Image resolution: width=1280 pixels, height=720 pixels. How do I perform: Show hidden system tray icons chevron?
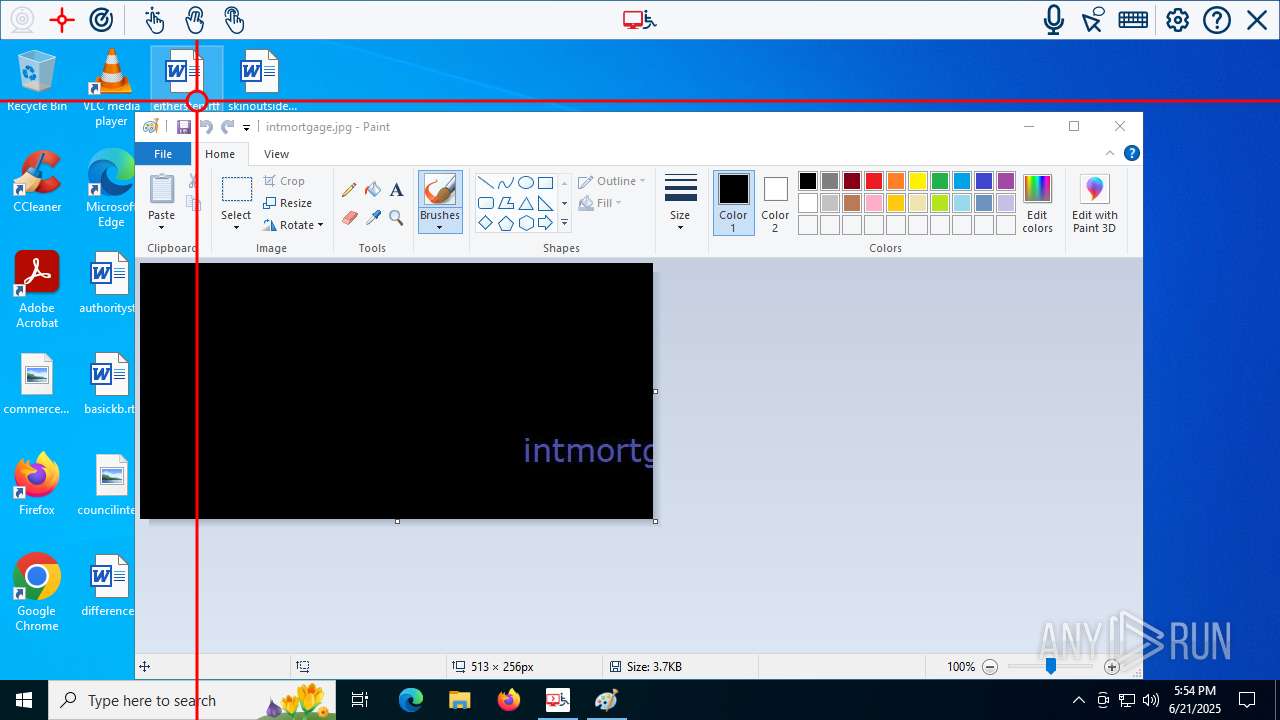pos(1078,700)
